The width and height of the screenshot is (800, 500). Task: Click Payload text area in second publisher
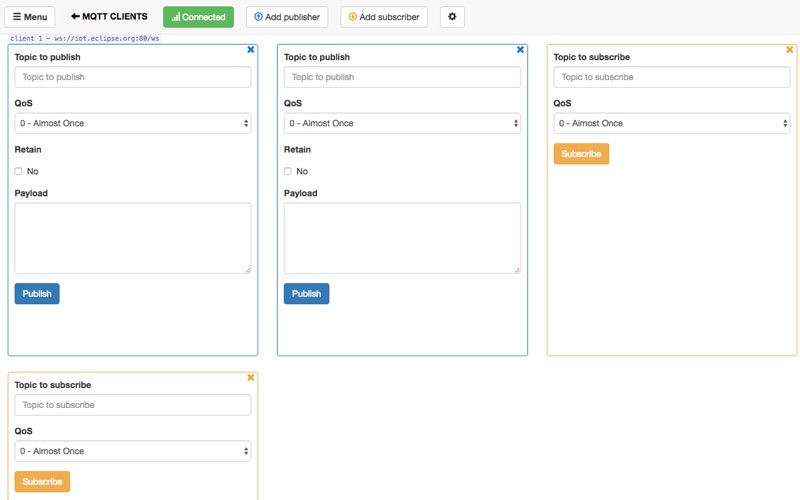[x=402, y=238]
